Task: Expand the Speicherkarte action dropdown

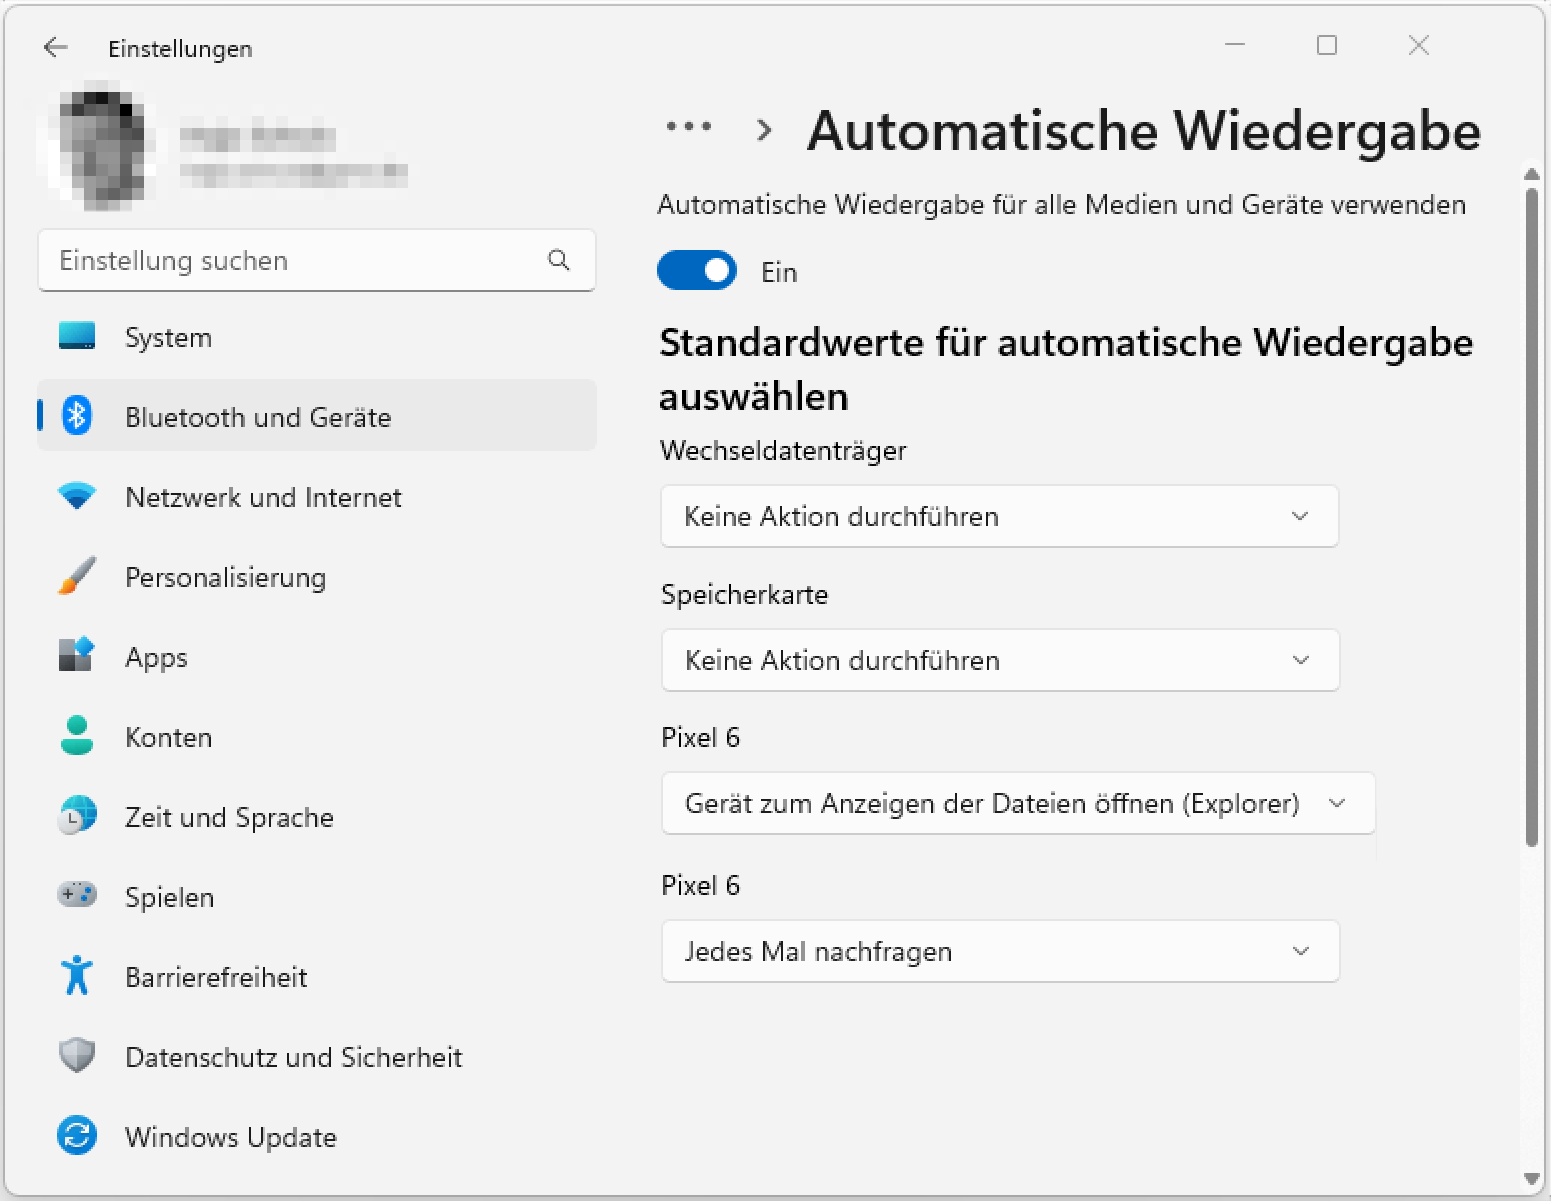Action: point(999,660)
